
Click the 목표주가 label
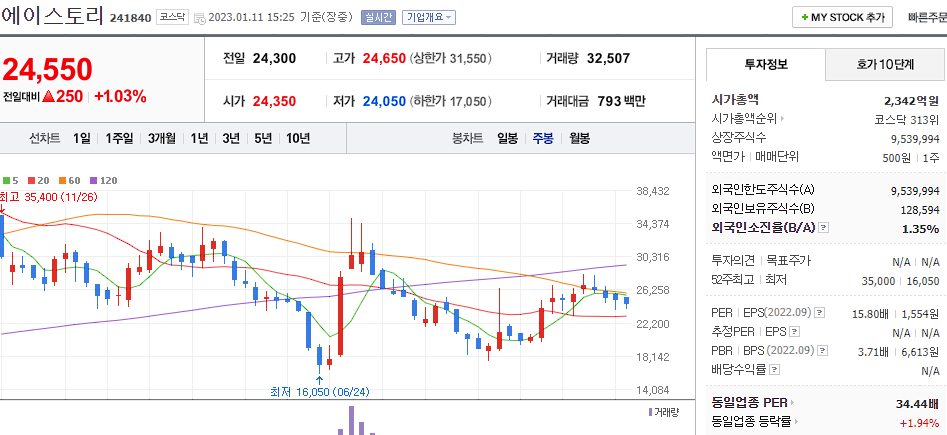point(789,261)
